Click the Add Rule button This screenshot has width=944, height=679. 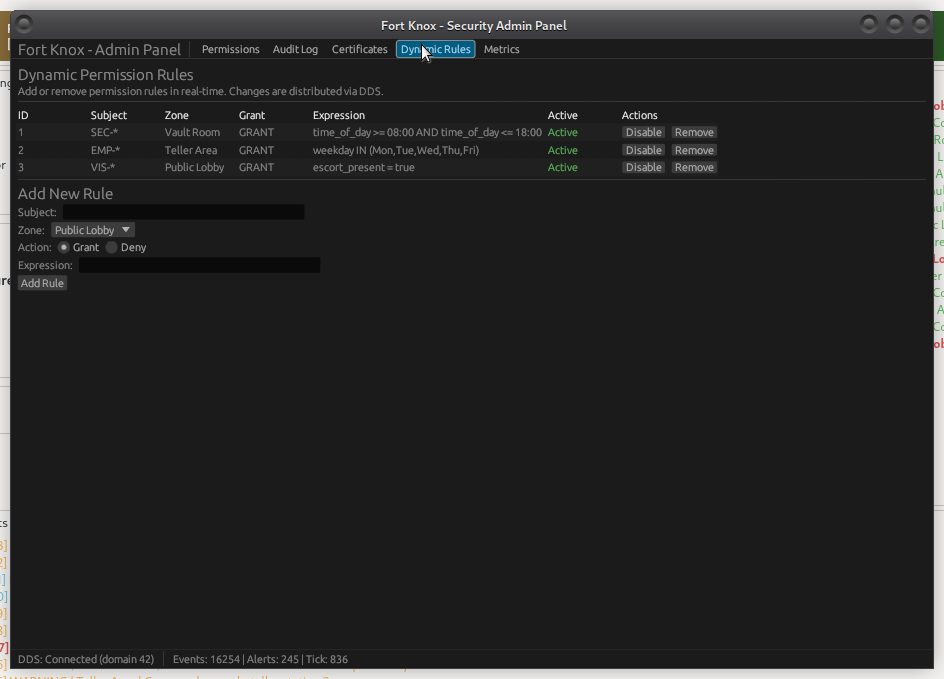coord(41,283)
